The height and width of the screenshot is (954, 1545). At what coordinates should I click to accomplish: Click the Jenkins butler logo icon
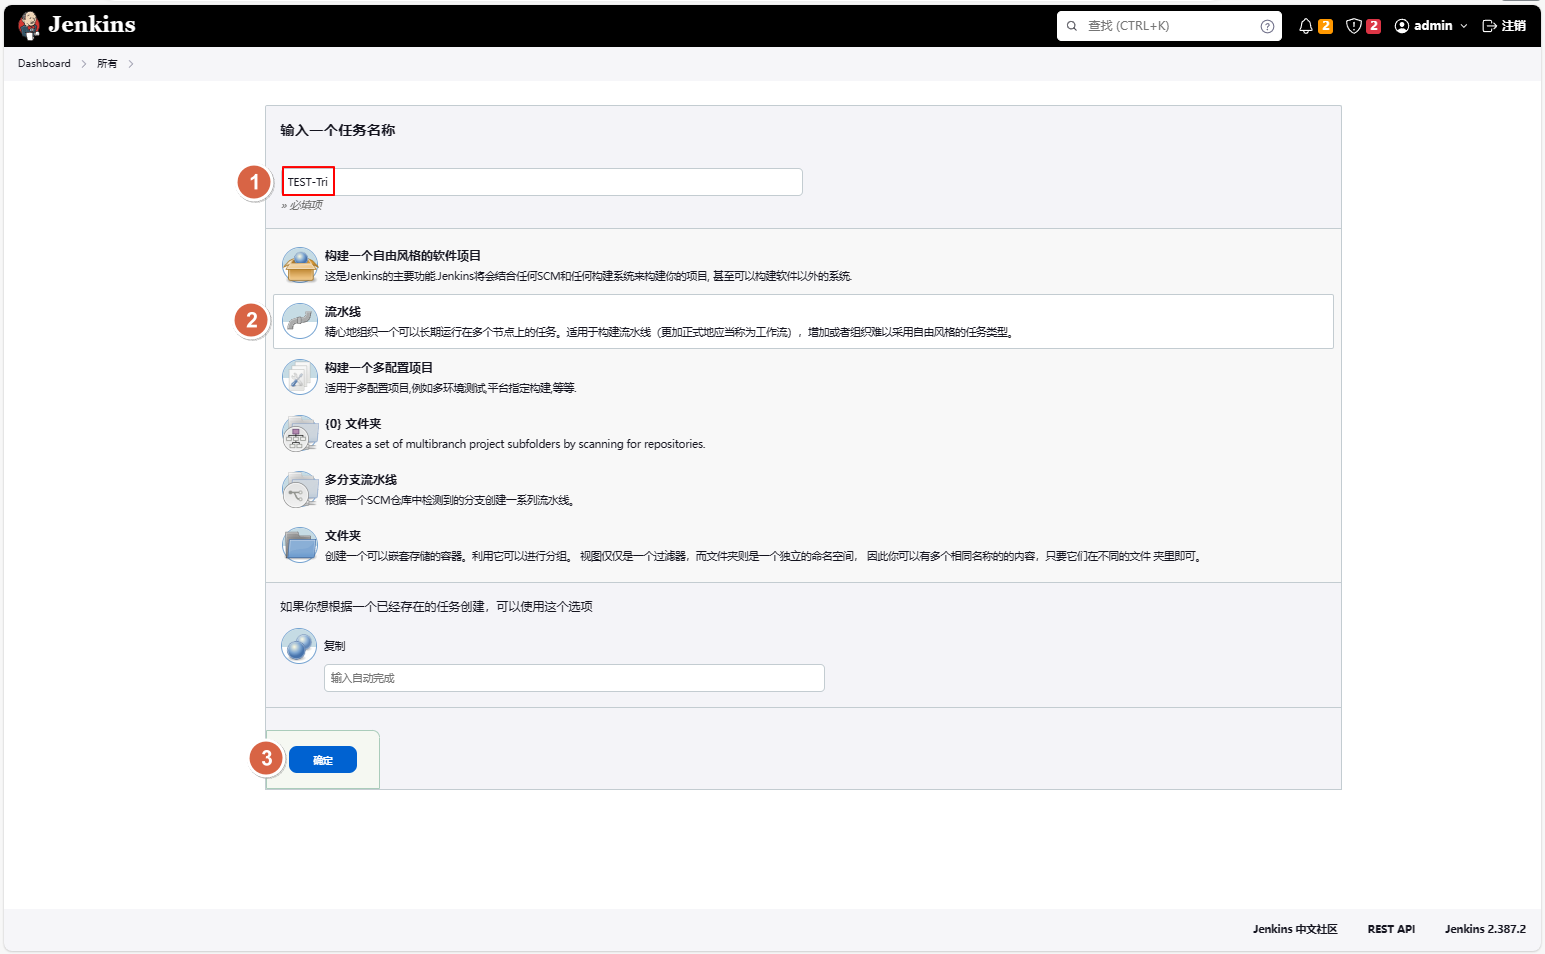(x=30, y=25)
